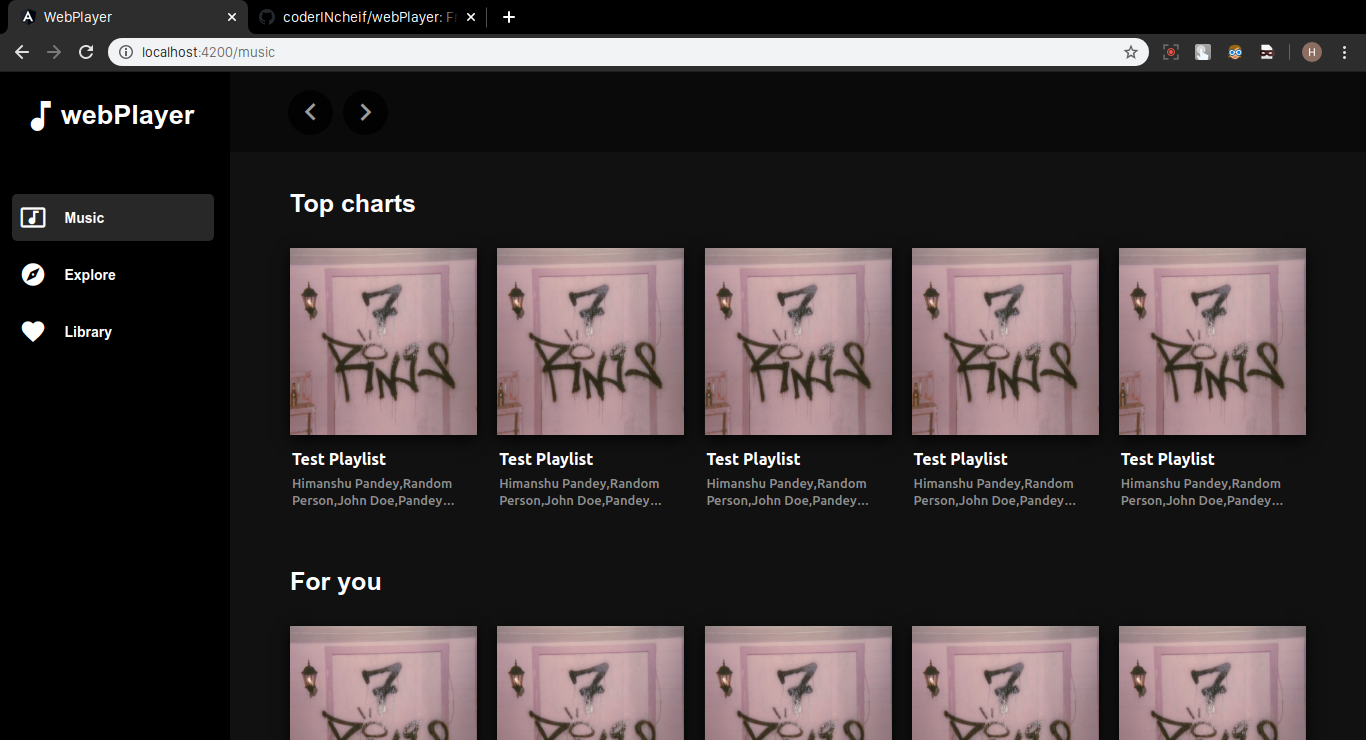1366x740 pixels.
Task: Click the webPlayer music note logo
Action: click(39, 116)
